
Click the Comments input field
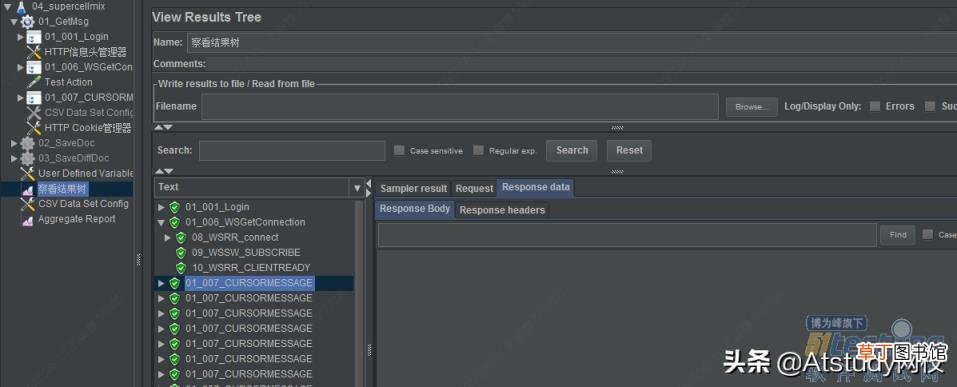582,63
